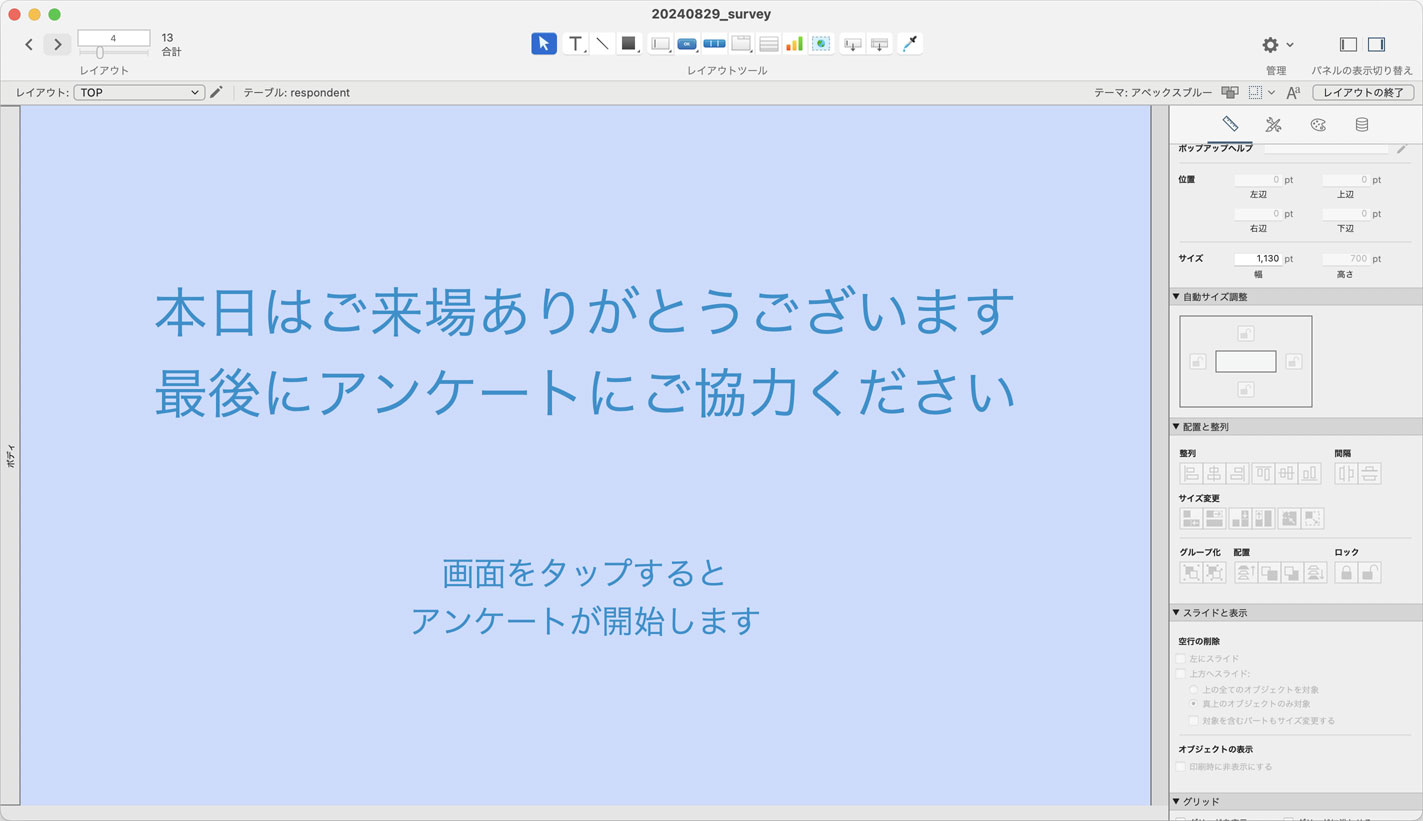Viewport: 1423px width, 821px height.
Task: Select the Line tool
Action: pos(602,44)
